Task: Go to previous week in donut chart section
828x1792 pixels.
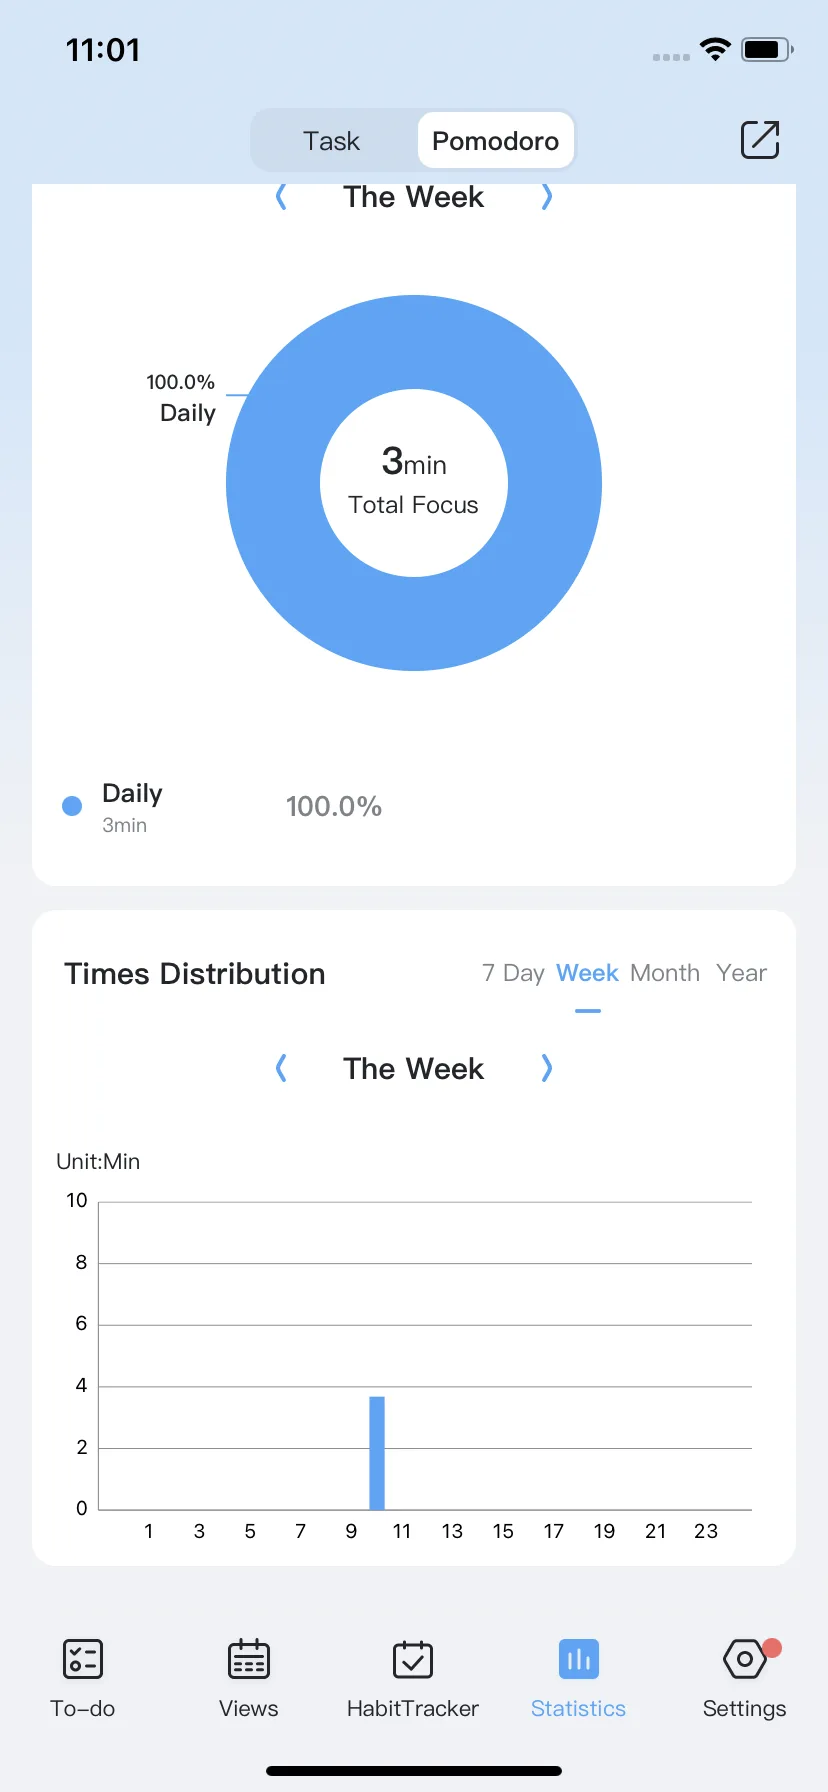Action: pos(281,197)
